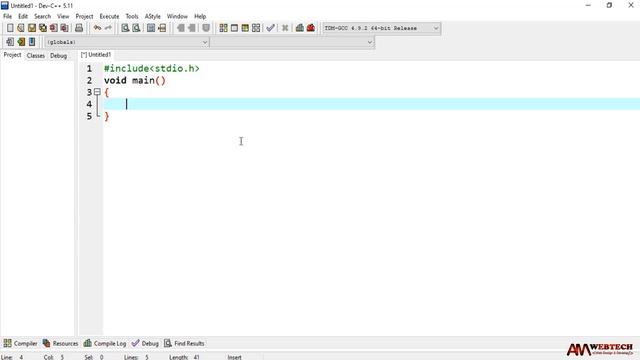Click the Print toolbar icon
Viewport: 640px width, 360px height.
click(x=79, y=28)
